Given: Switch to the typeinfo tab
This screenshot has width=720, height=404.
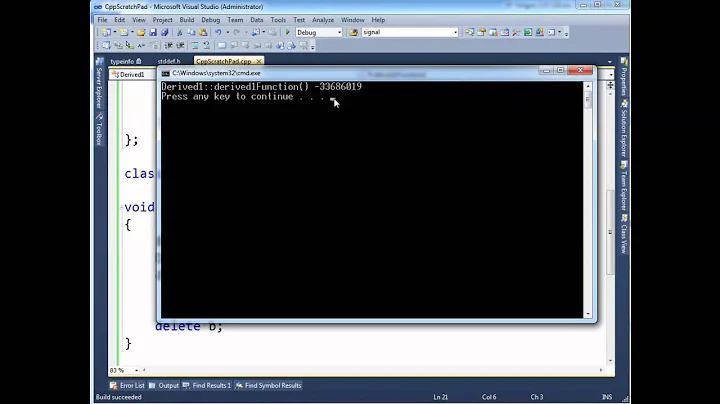Looking at the screenshot, I should [x=122, y=61].
